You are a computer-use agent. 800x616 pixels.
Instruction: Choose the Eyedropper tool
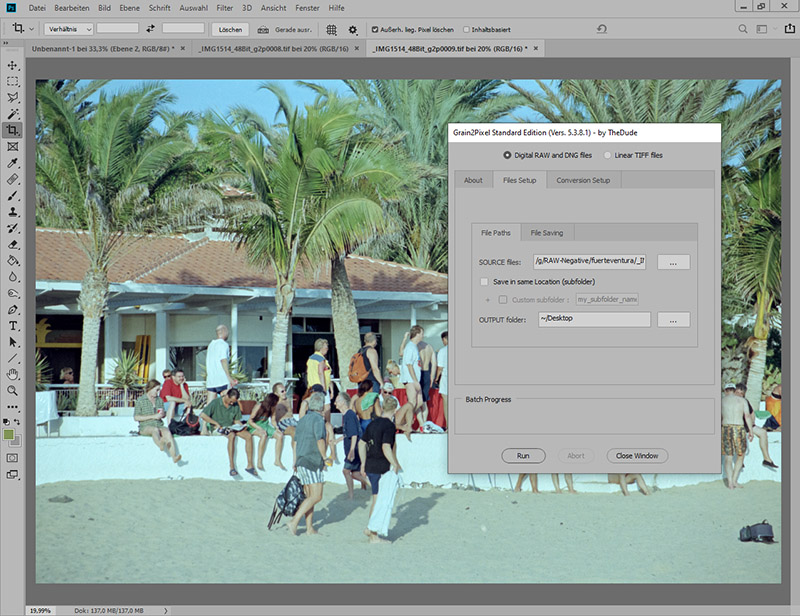(13, 163)
